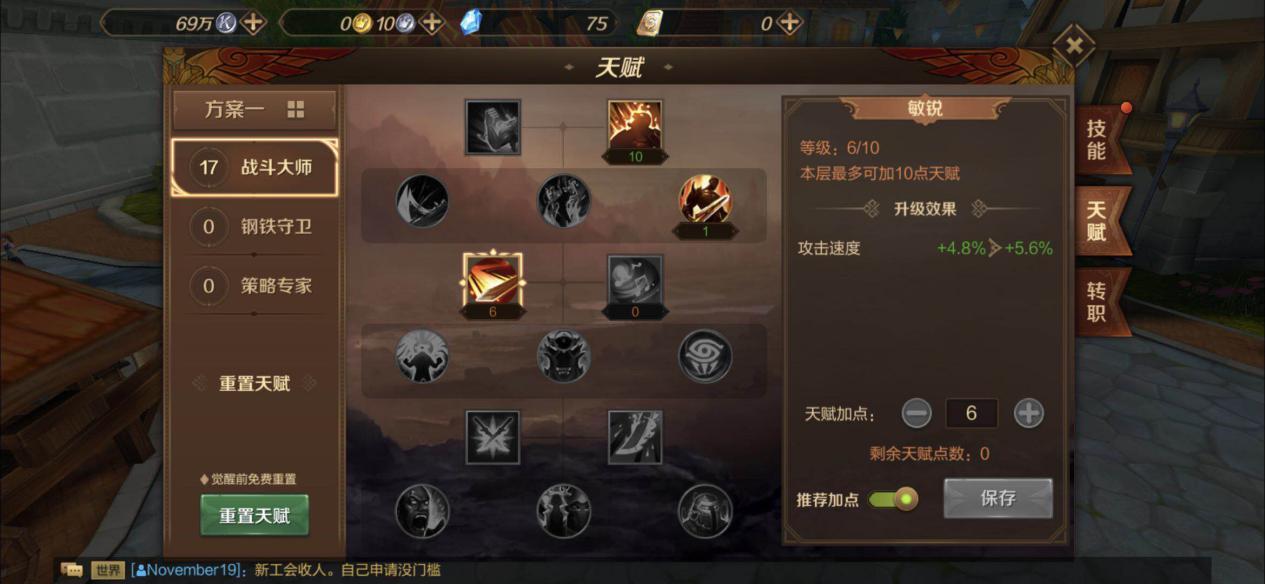Add more 69万 silver currency
Image resolution: width=1265 pixels, height=584 pixels.
pos(254,22)
